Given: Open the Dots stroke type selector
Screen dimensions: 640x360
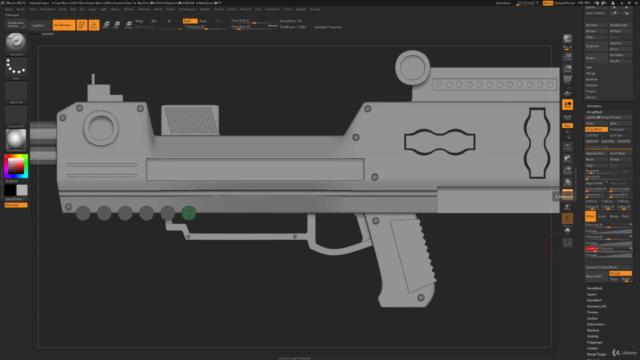Looking at the screenshot, I should pos(16,67).
